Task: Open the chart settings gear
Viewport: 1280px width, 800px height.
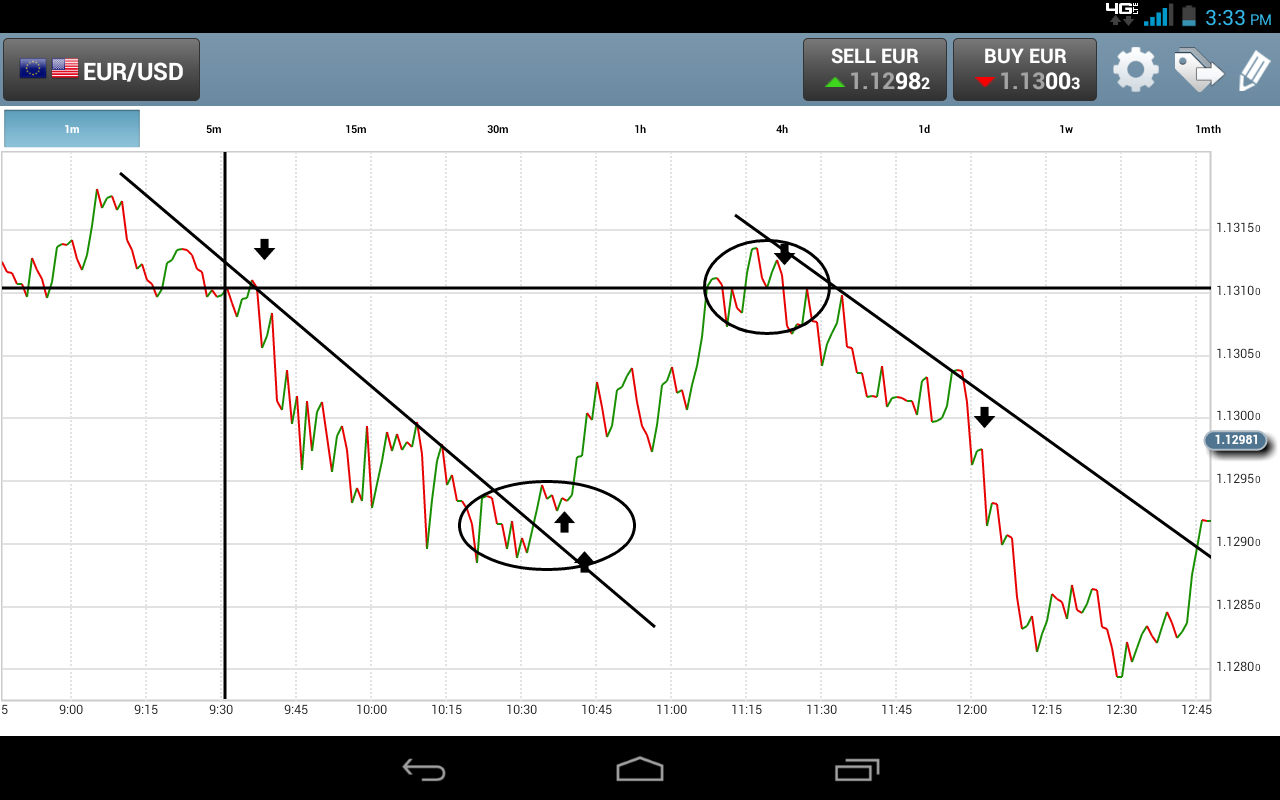Action: [1136, 70]
